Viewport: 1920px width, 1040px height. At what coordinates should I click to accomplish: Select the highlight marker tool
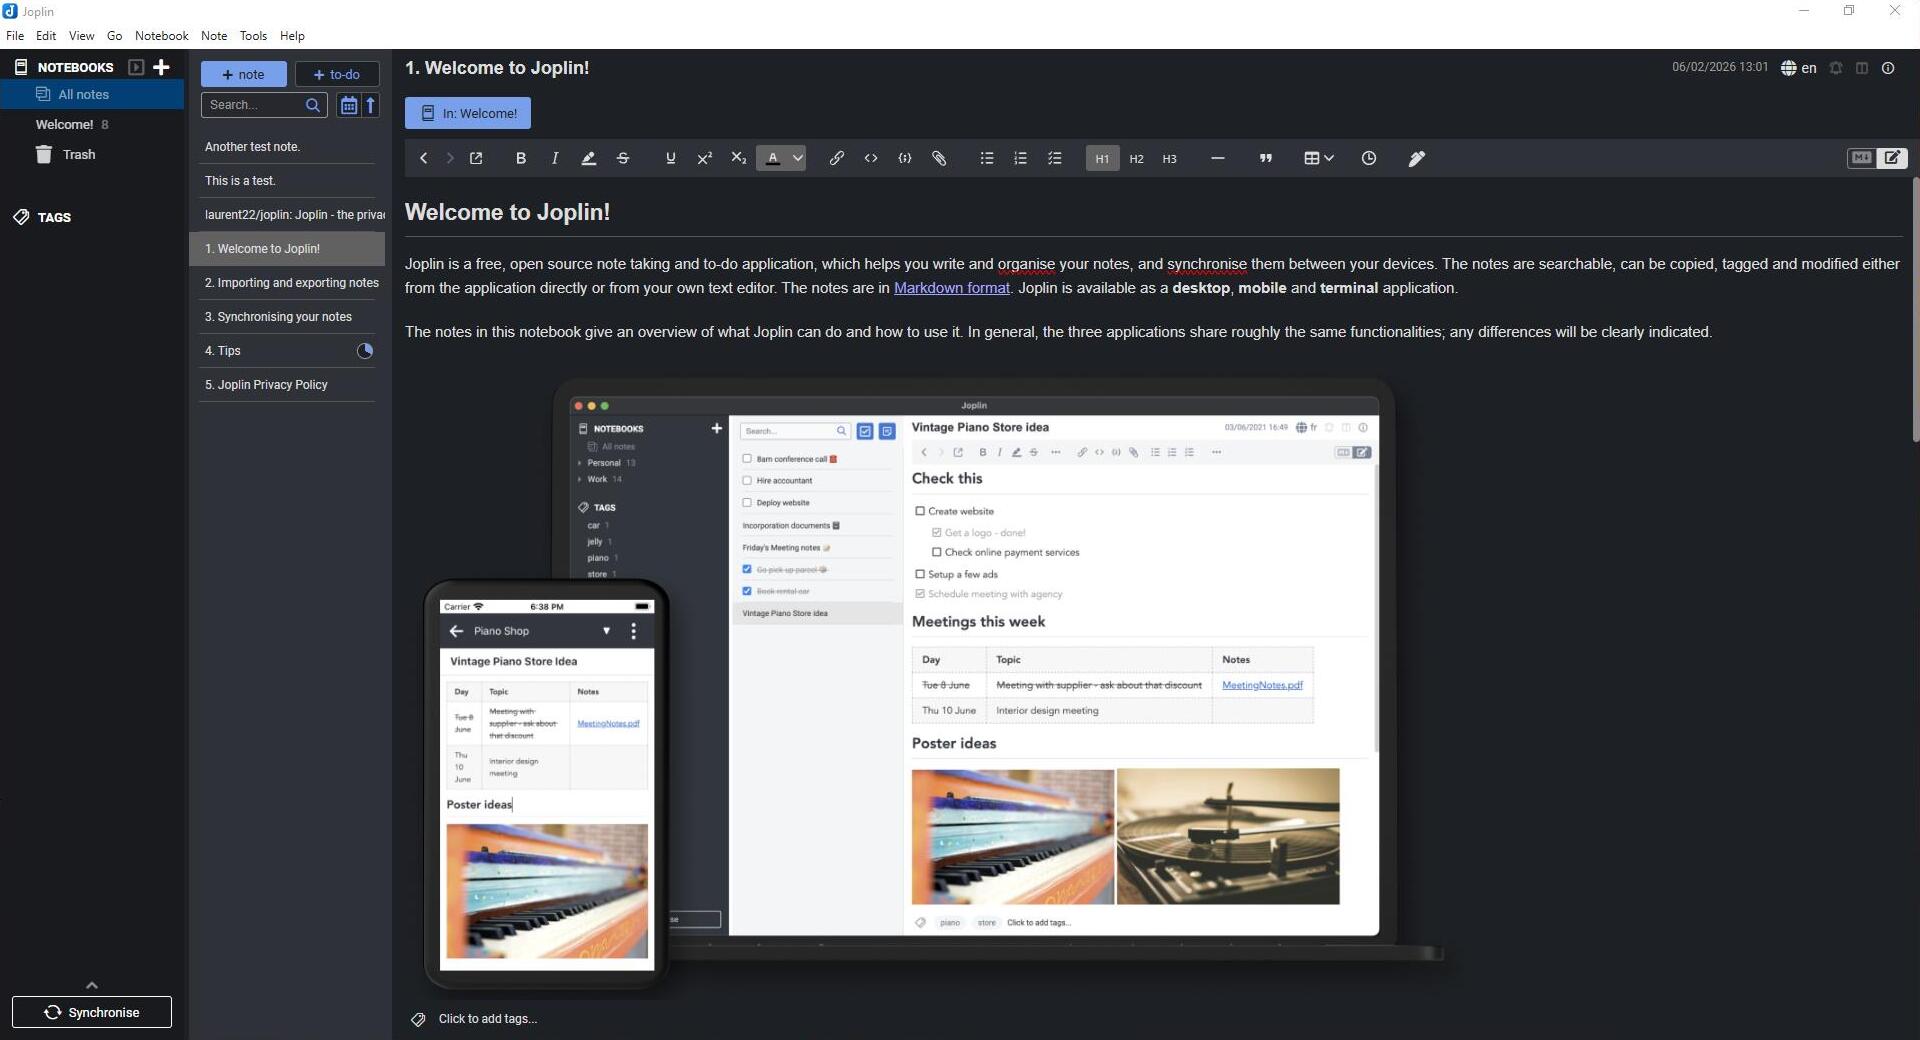[589, 158]
